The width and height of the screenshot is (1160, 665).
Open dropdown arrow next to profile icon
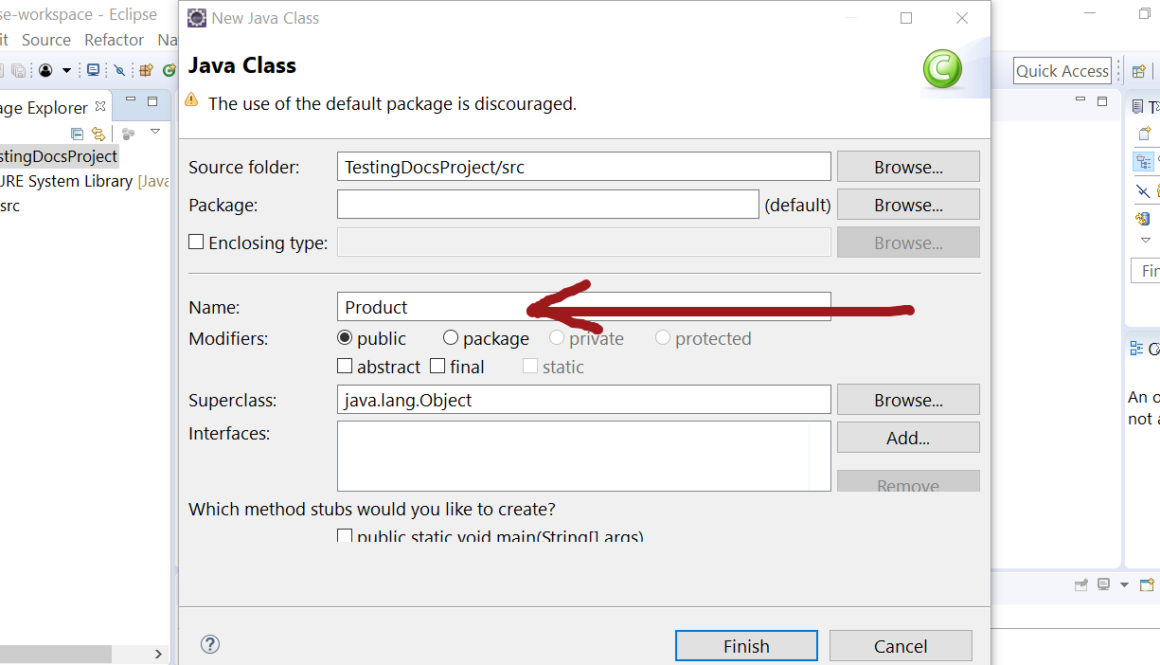pos(67,70)
